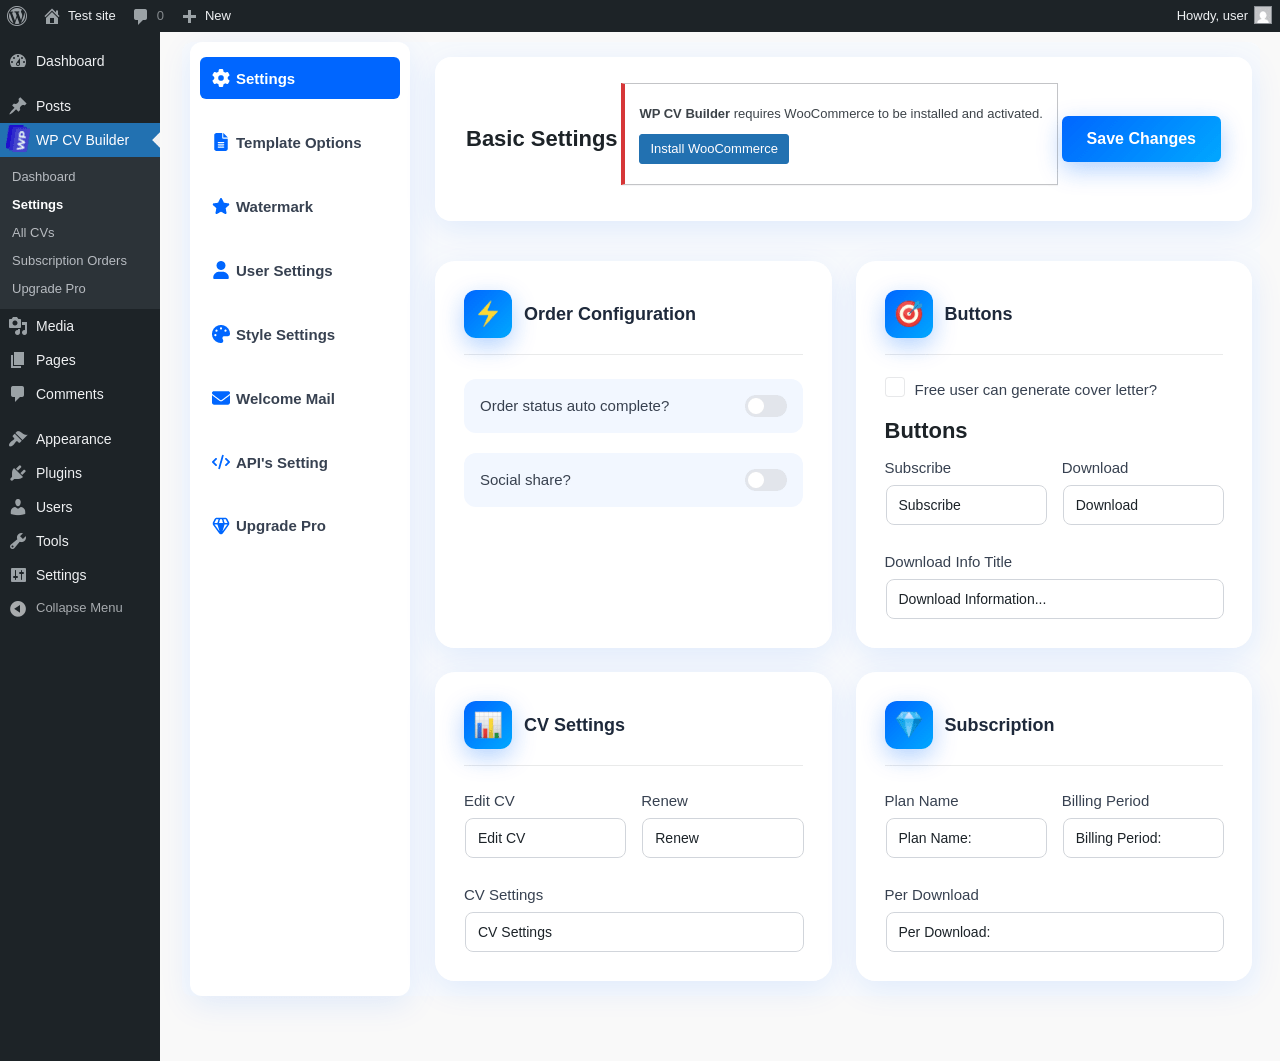Open the User Settings tab
This screenshot has width=1280, height=1061.
[300, 270]
